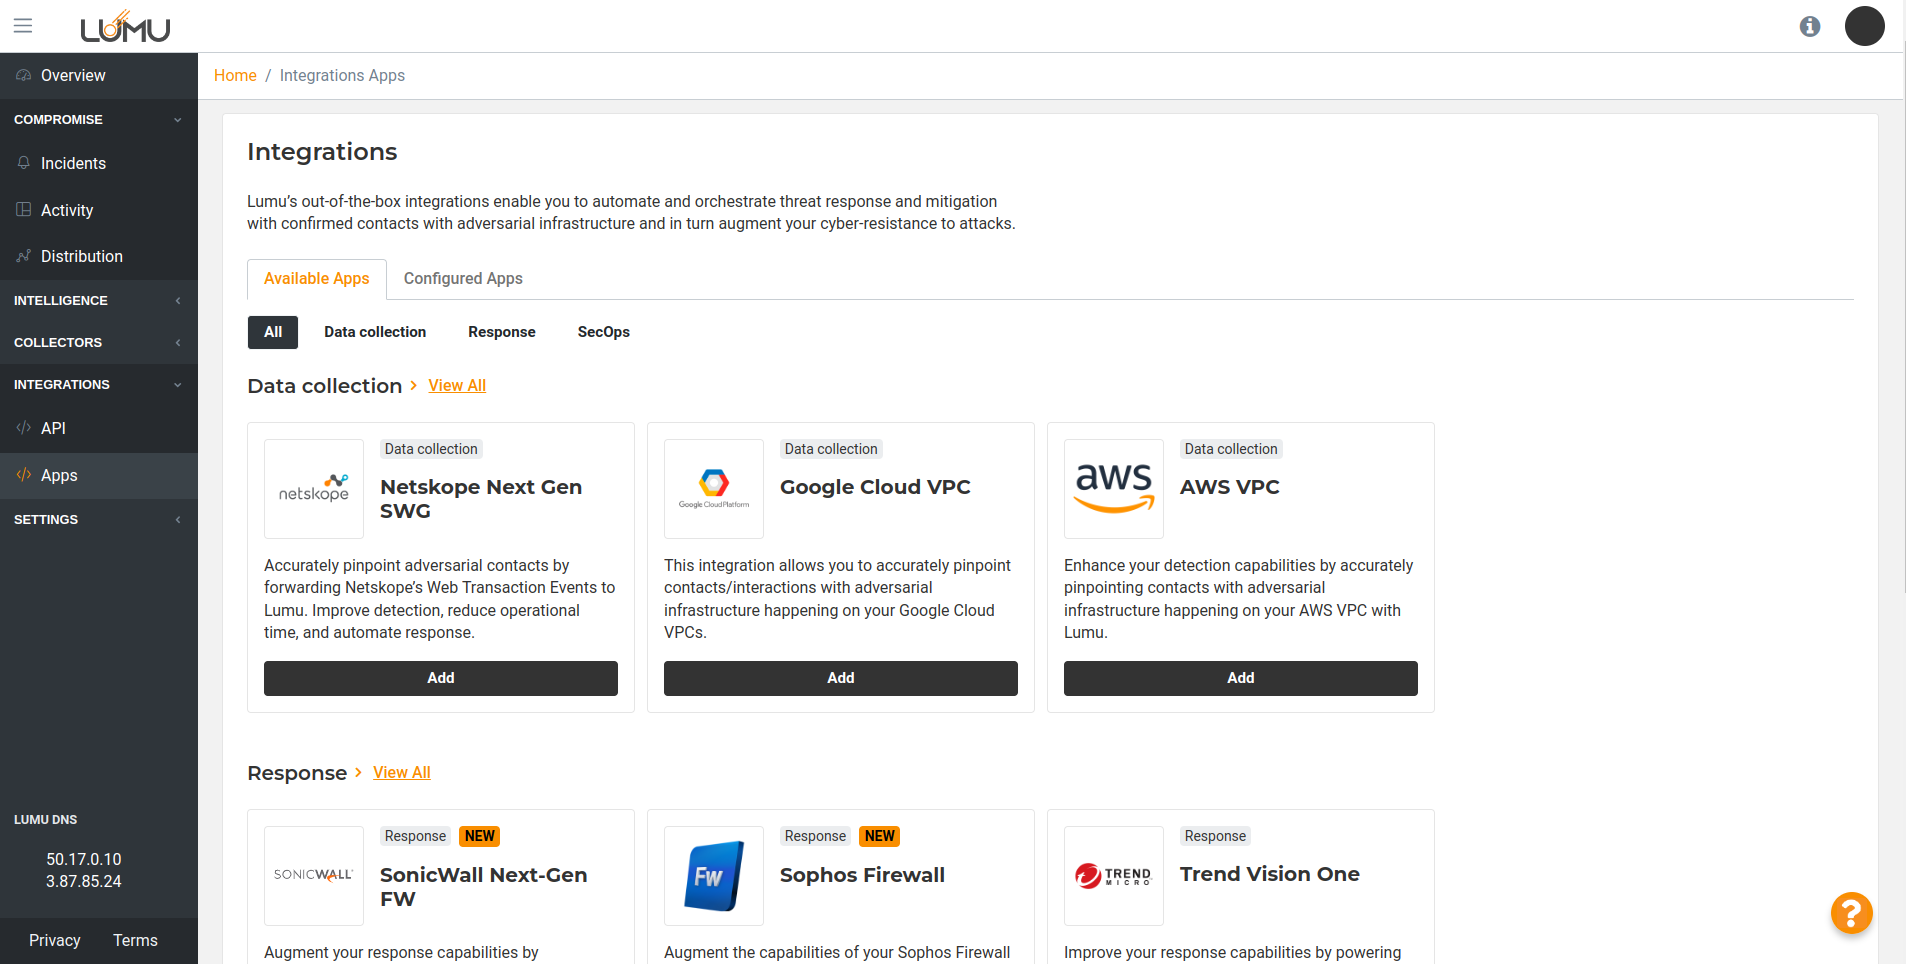This screenshot has height=964, width=1906.
Task: Click the Google Cloud Platform logo
Action: click(714, 489)
